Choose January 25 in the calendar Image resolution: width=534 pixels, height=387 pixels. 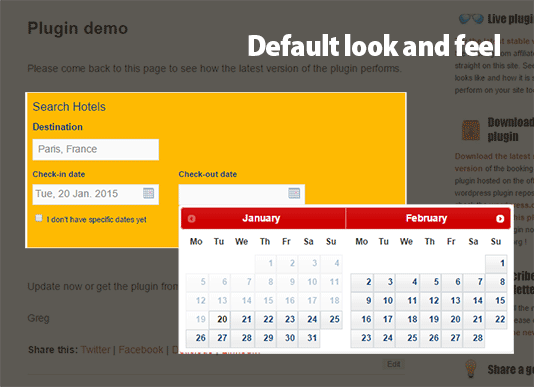click(x=331, y=319)
